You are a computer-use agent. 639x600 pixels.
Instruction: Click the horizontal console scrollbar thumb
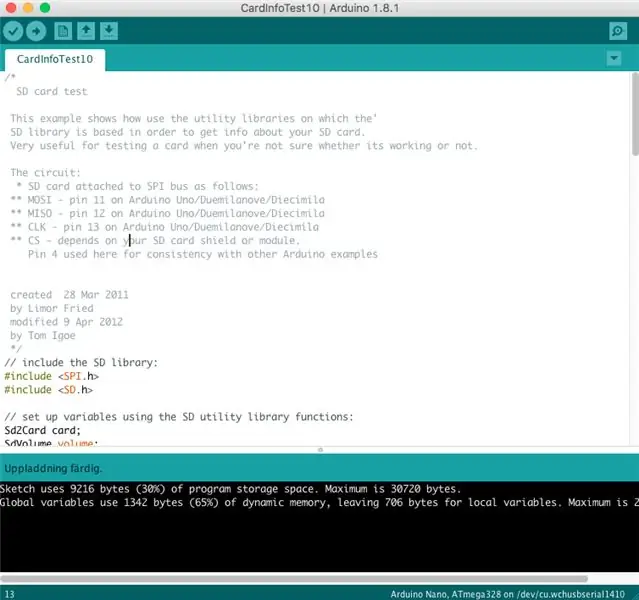click(x=294, y=579)
